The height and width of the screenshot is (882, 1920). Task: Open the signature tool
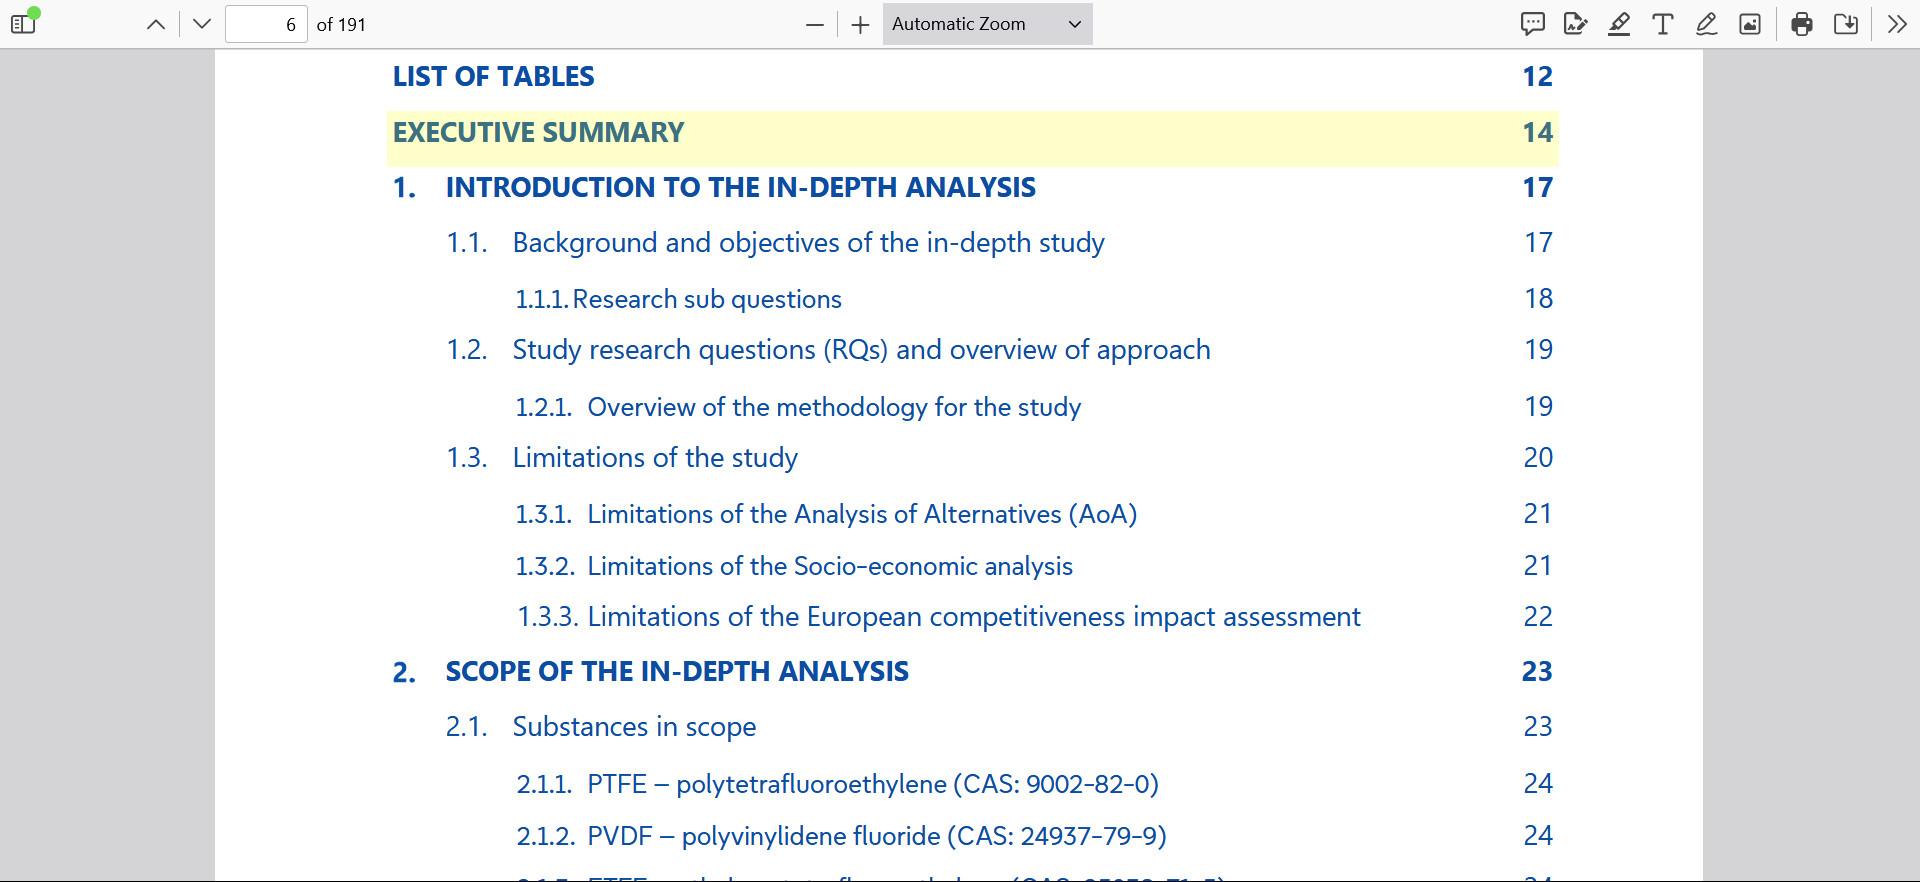coord(1576,25)
